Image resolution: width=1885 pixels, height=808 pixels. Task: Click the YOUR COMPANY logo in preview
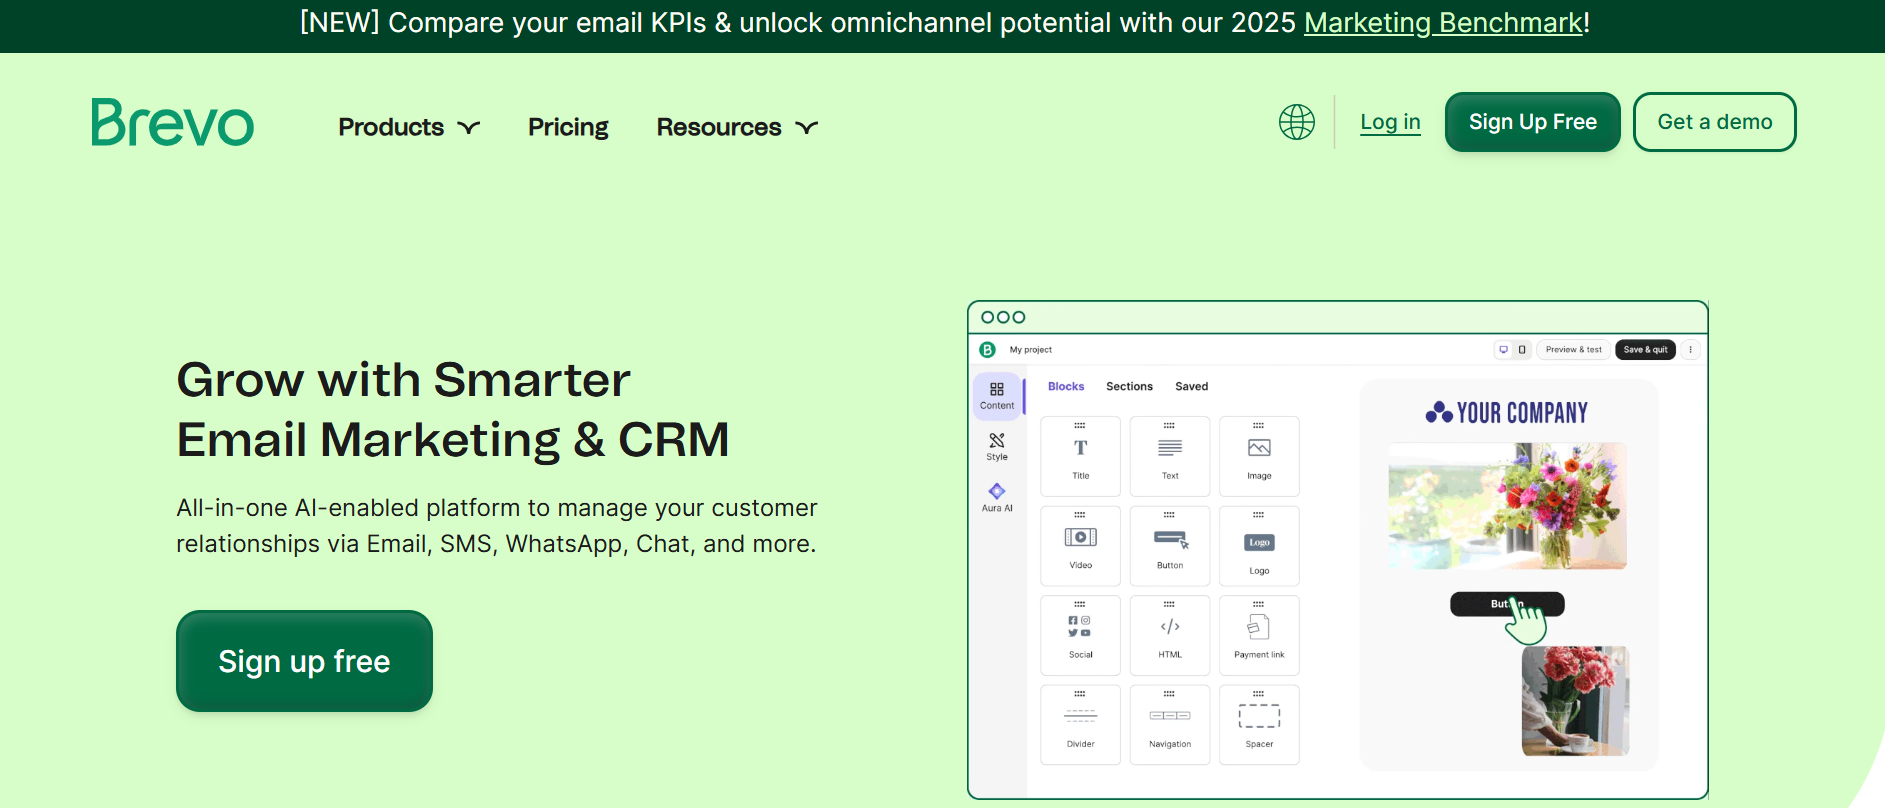(1507, 412)
